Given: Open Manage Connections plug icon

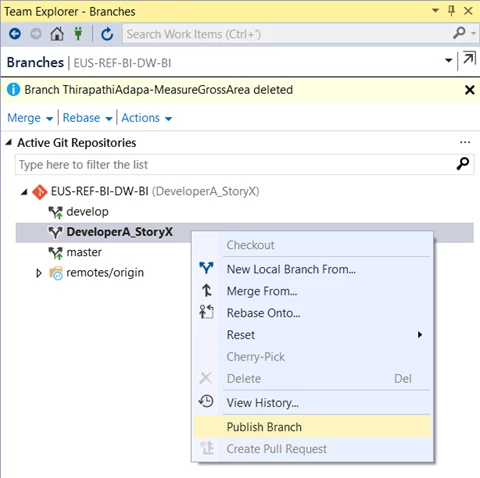Looking at the screenshot, I should 78,33.
